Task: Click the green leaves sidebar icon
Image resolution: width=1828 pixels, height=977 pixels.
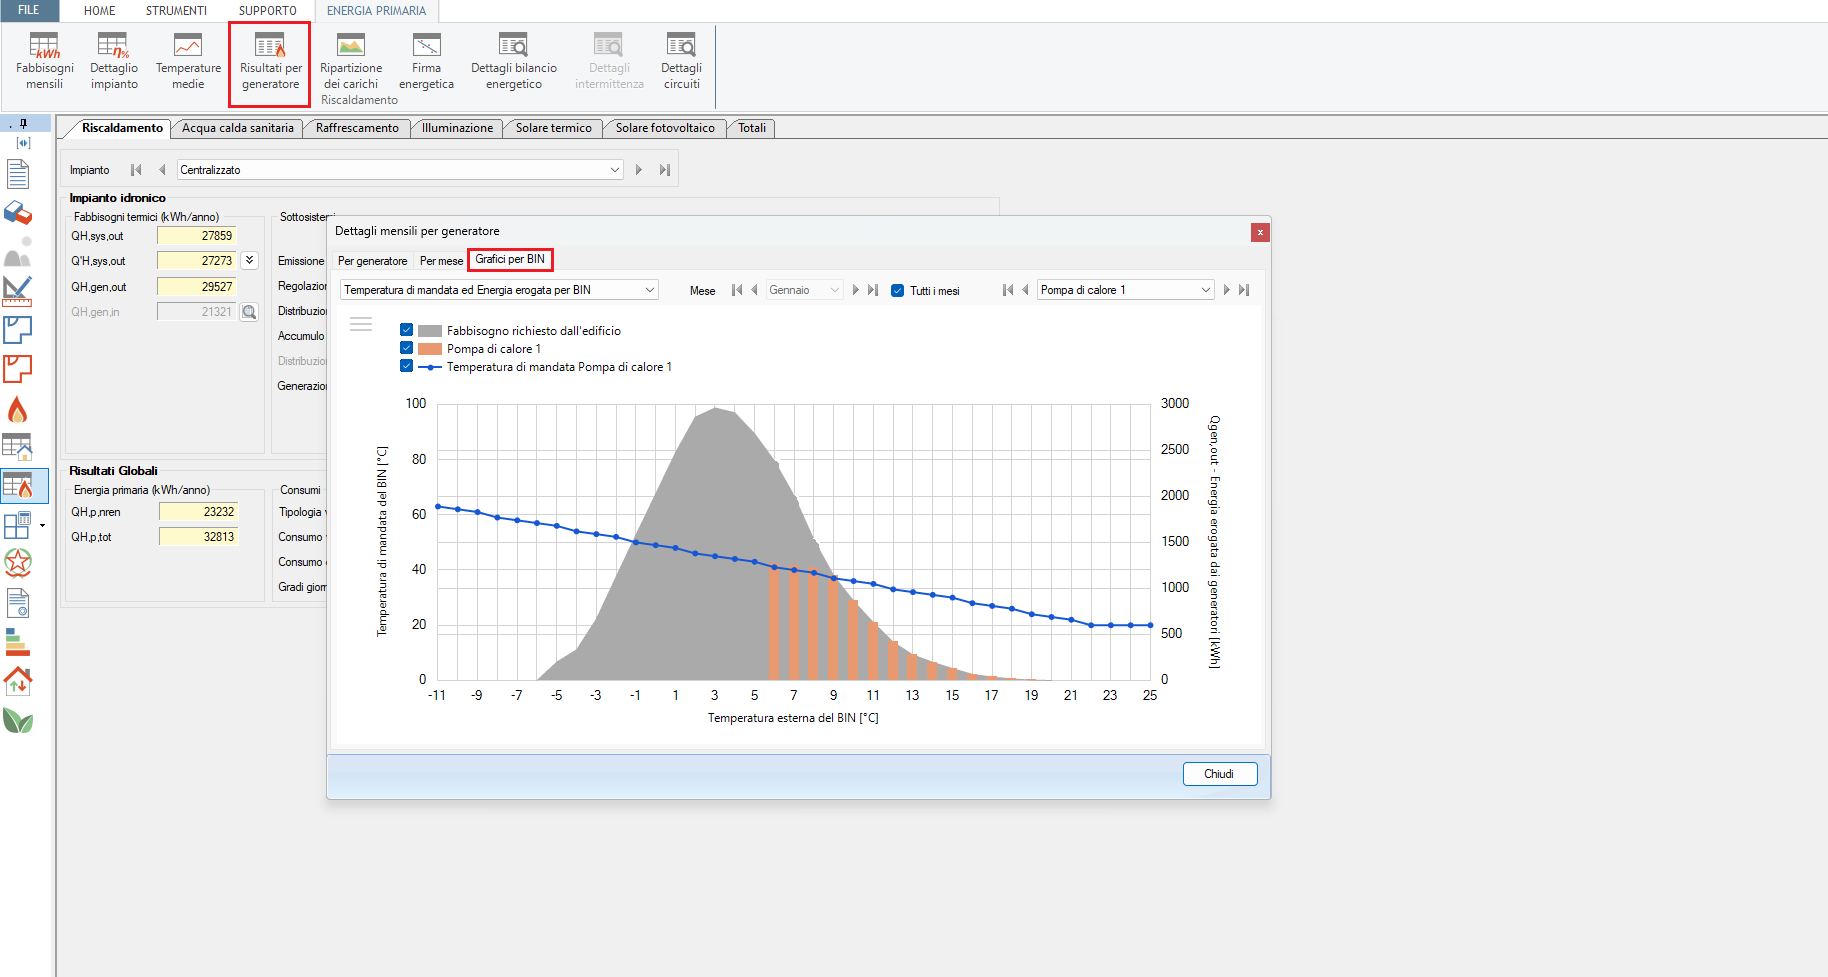Action: (x=18, y=720)
